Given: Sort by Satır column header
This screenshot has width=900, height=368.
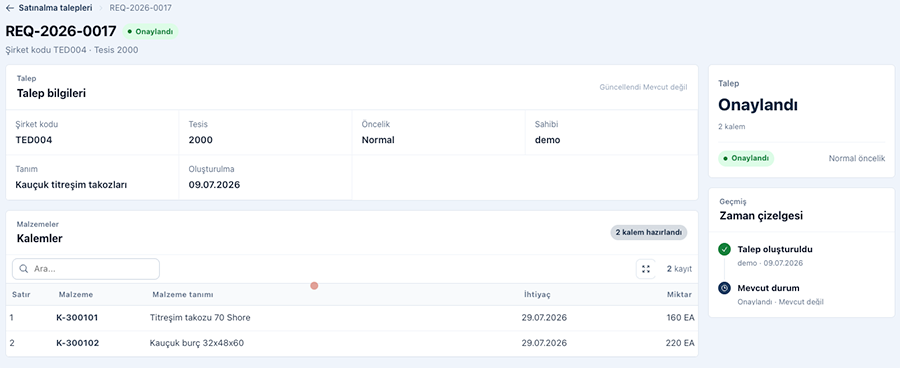Looking at the screenshot, I should coord(21,295).
